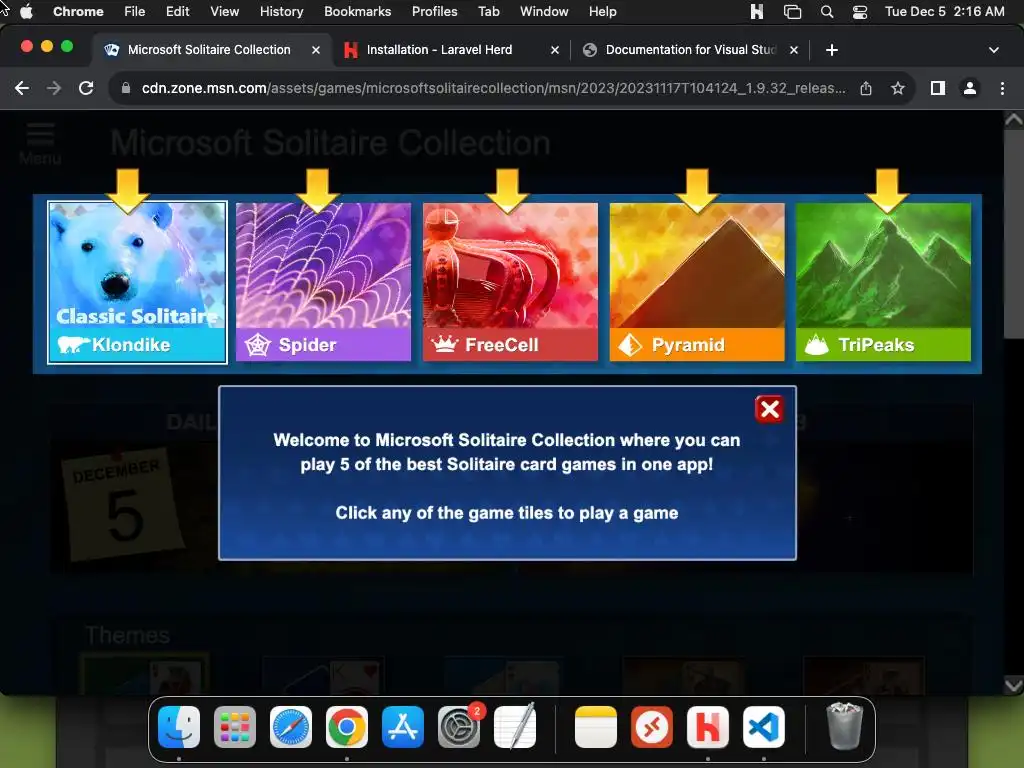The image size is (1024, 768).
Task: Open App Store from the dock
Action: pos(403,727)
